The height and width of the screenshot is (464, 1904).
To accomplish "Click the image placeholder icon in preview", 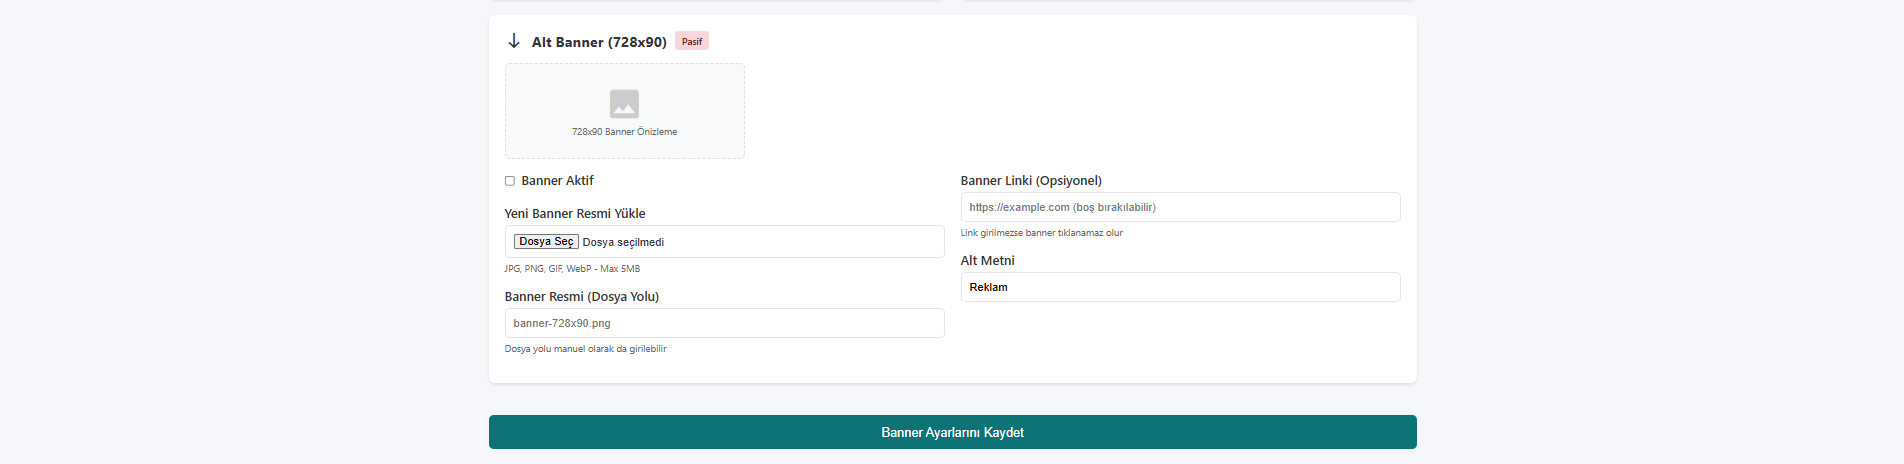I will (x=624, y=104).
